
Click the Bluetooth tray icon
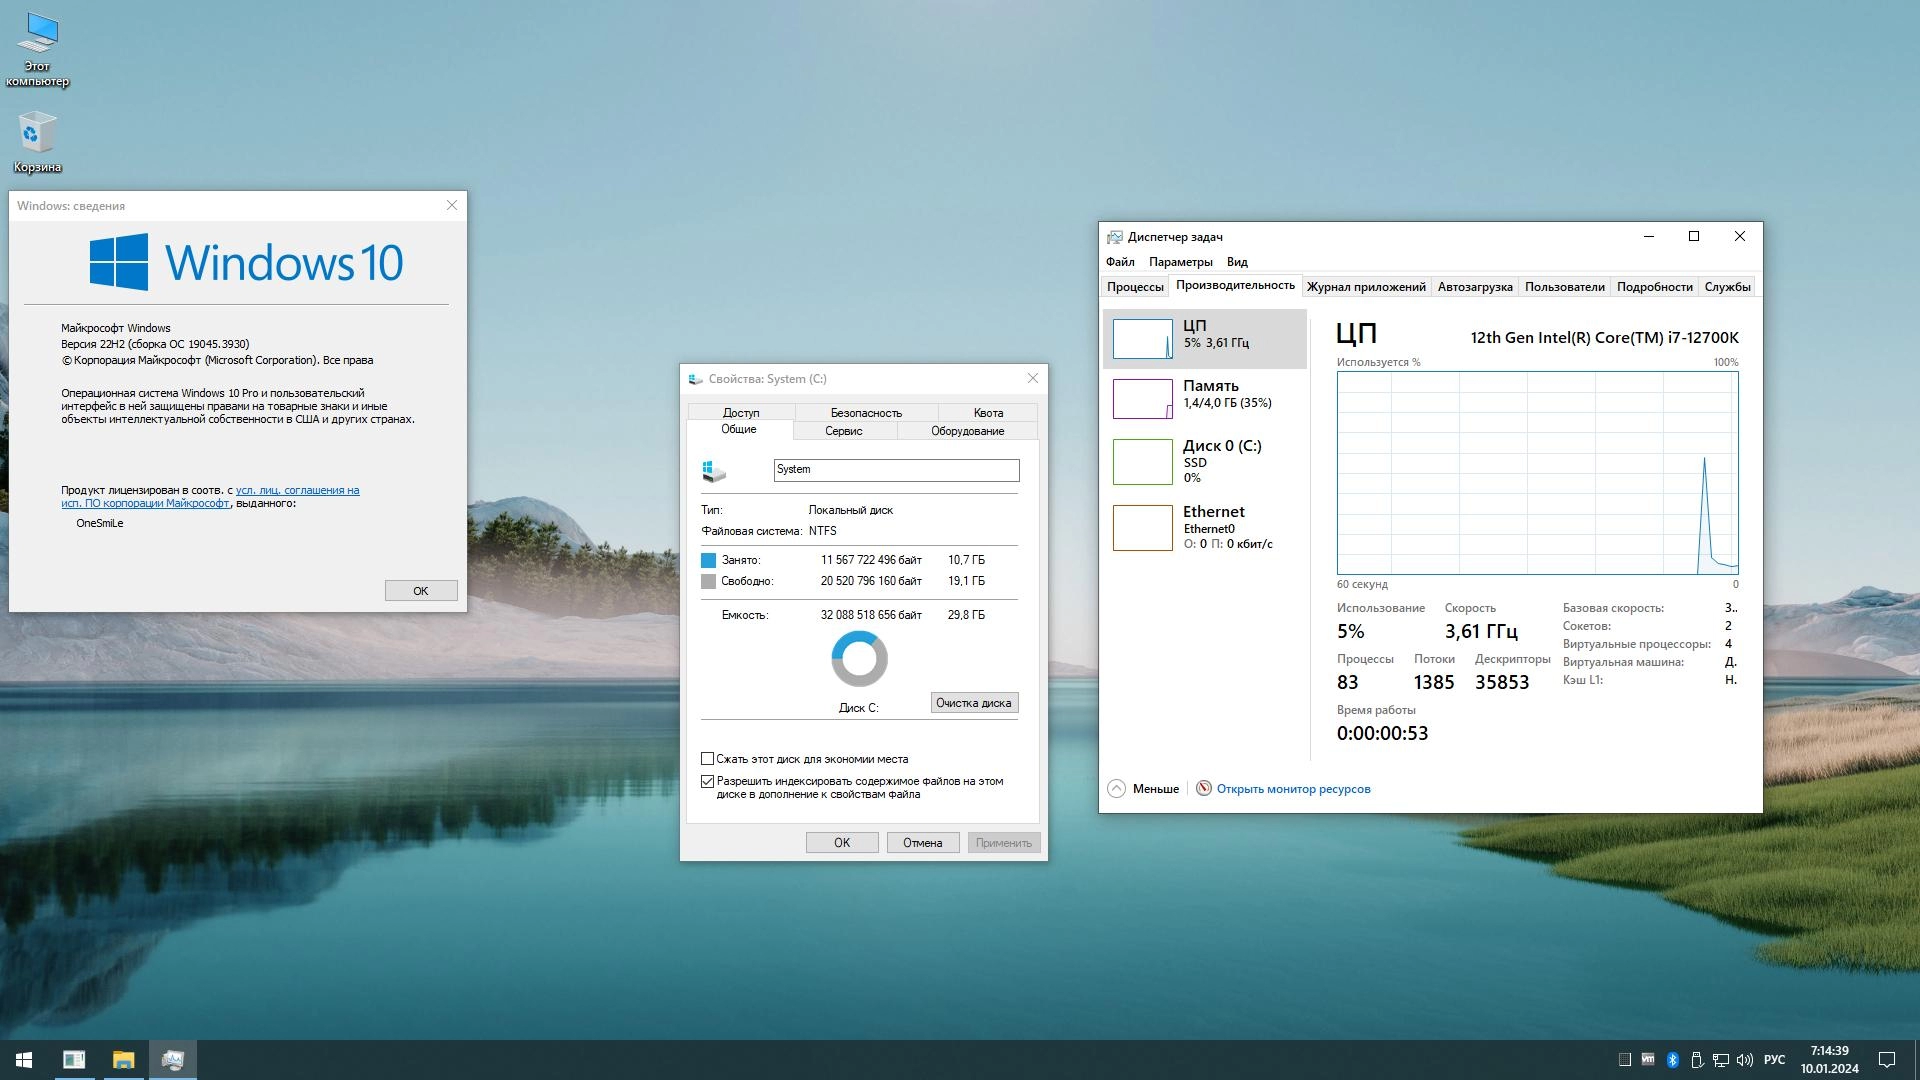coord(1672,1060)
